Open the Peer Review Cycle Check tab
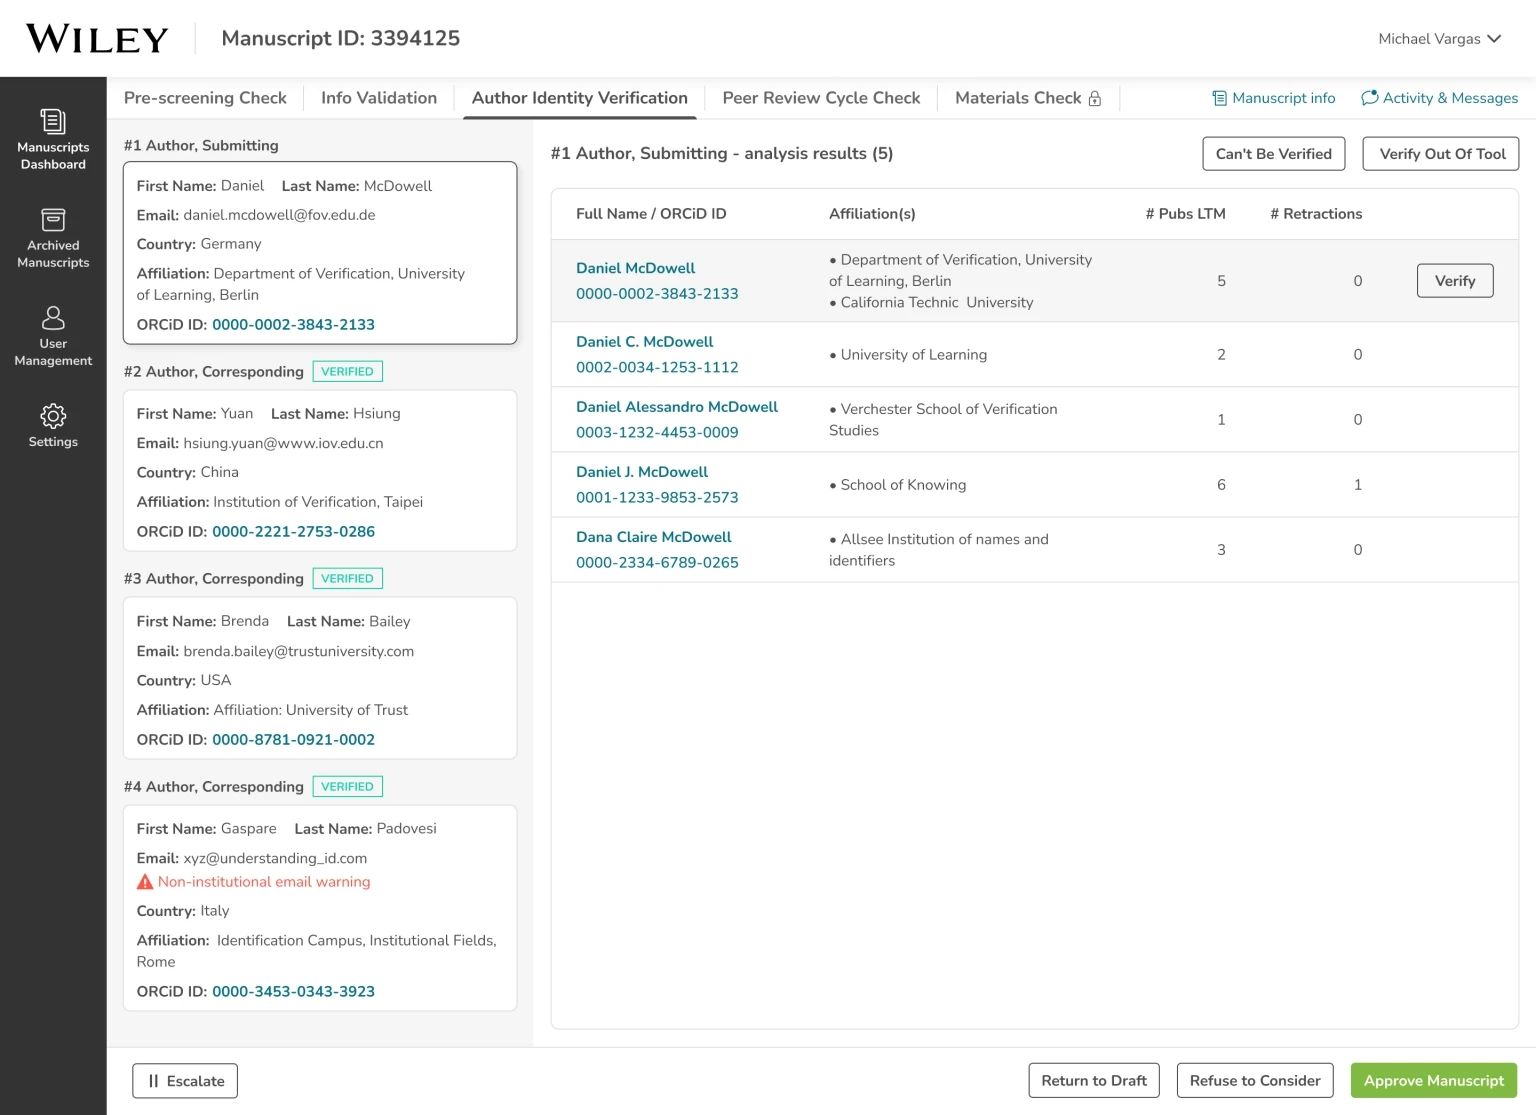The image size is (1536, 1115). [x=821, y=98]
